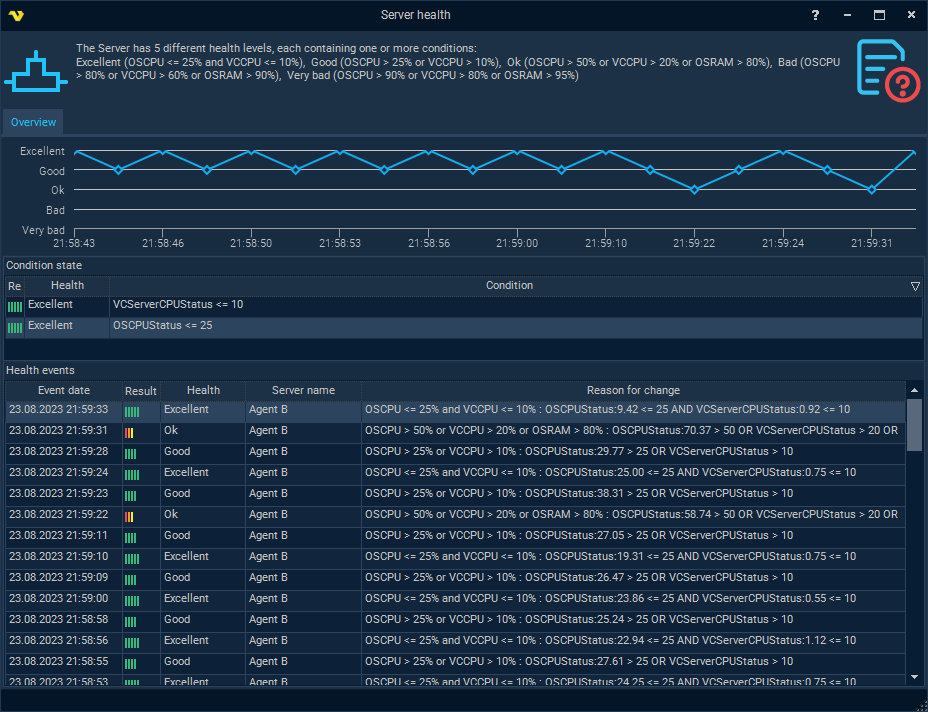Click the green indicator beside VCServerCPUStatus condition

pos(14,304)
